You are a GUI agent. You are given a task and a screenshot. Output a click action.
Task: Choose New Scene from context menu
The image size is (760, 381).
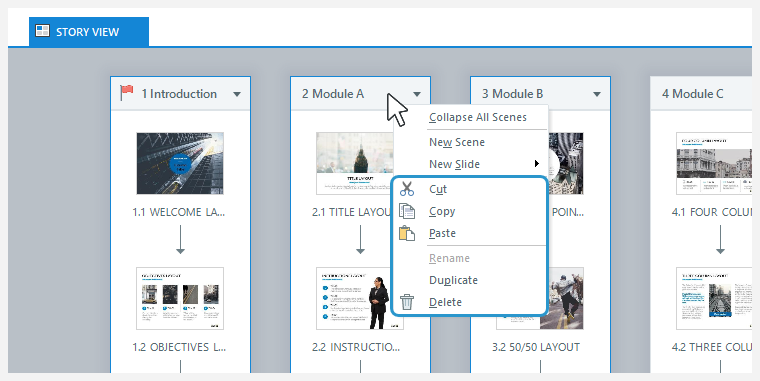(x=457, y=142)
